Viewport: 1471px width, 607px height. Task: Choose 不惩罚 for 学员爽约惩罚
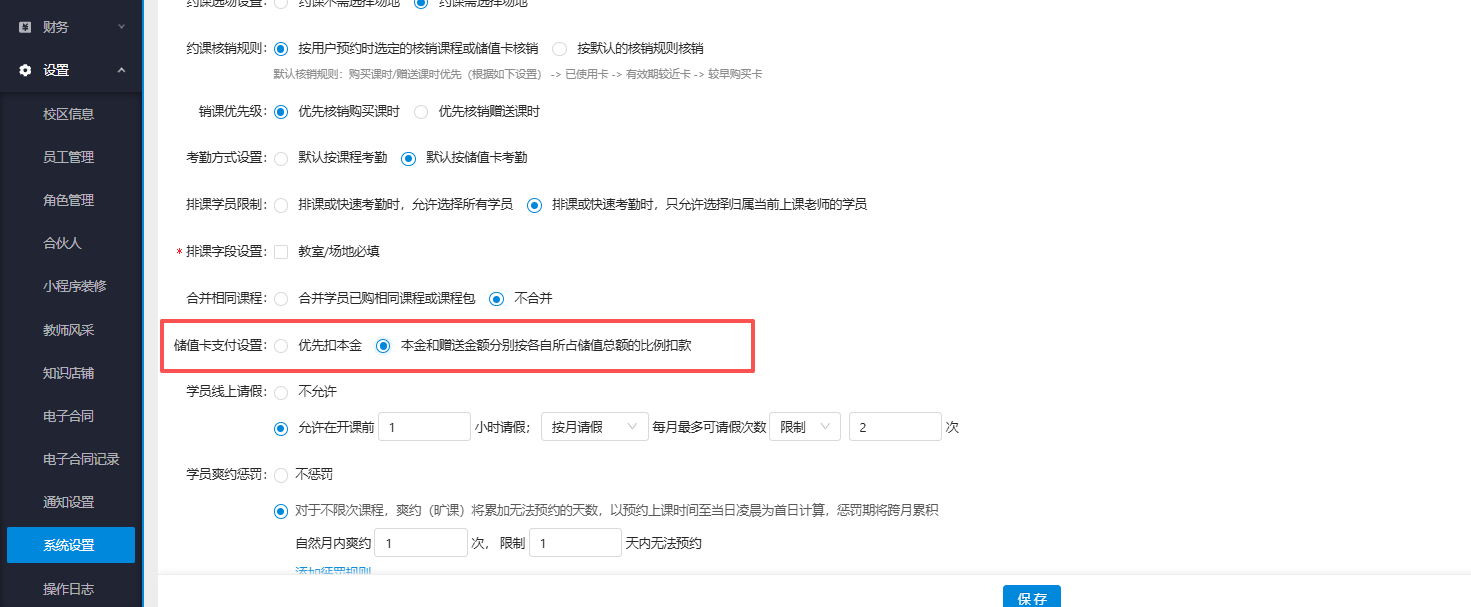[281, 474]
